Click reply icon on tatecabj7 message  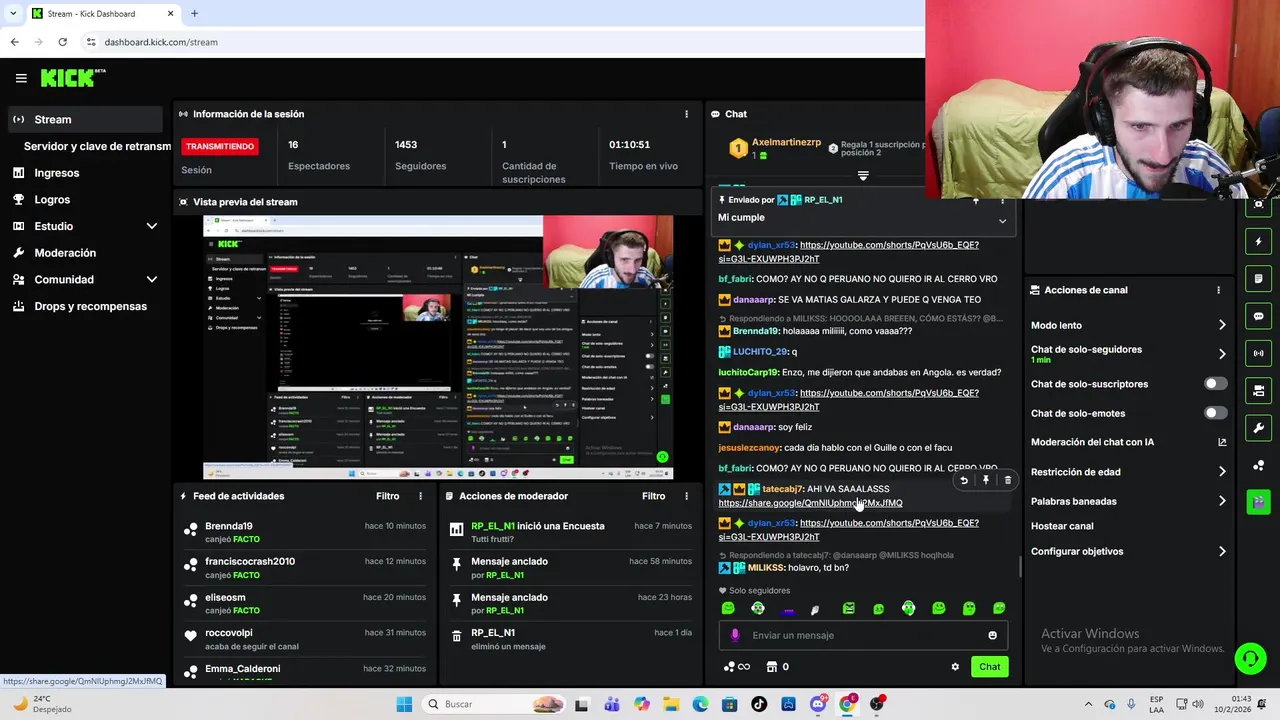click(x=964, y=480)
